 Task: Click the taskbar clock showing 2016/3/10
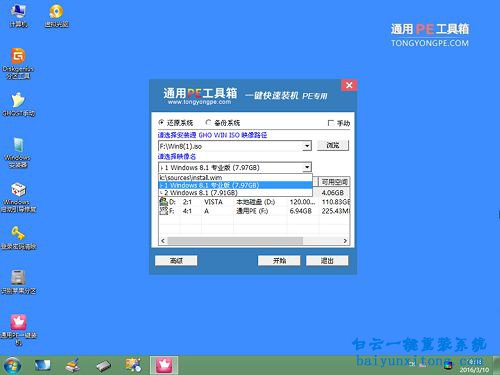[474, 366]
